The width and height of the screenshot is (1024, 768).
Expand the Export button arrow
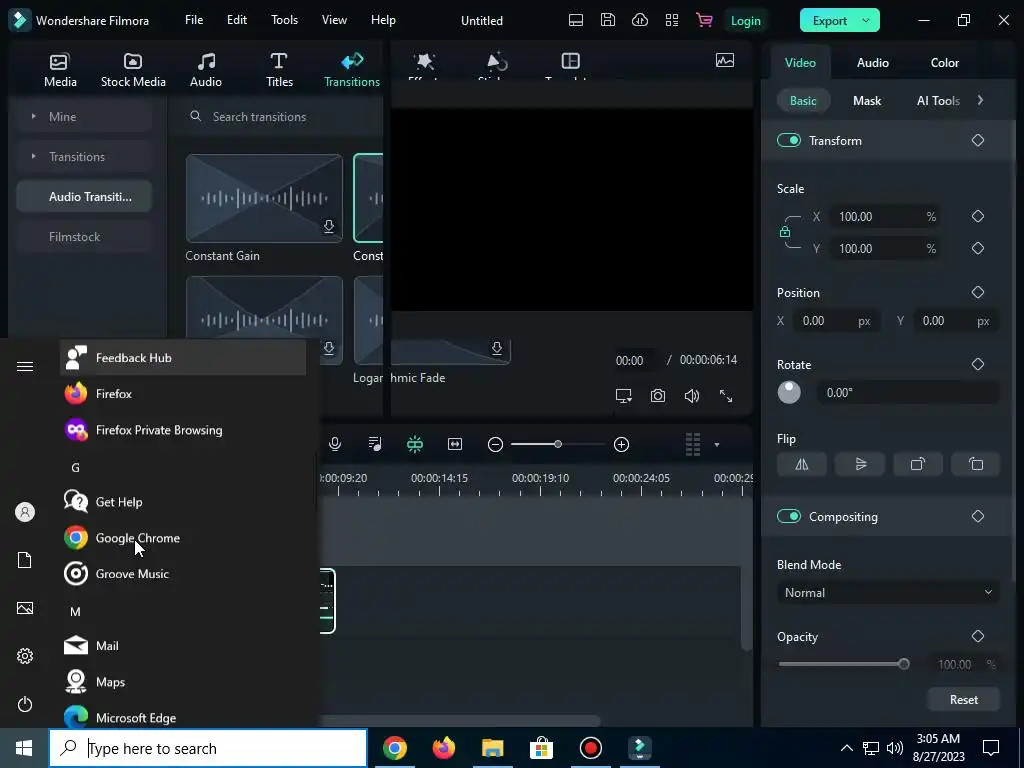tap(866, 20)
